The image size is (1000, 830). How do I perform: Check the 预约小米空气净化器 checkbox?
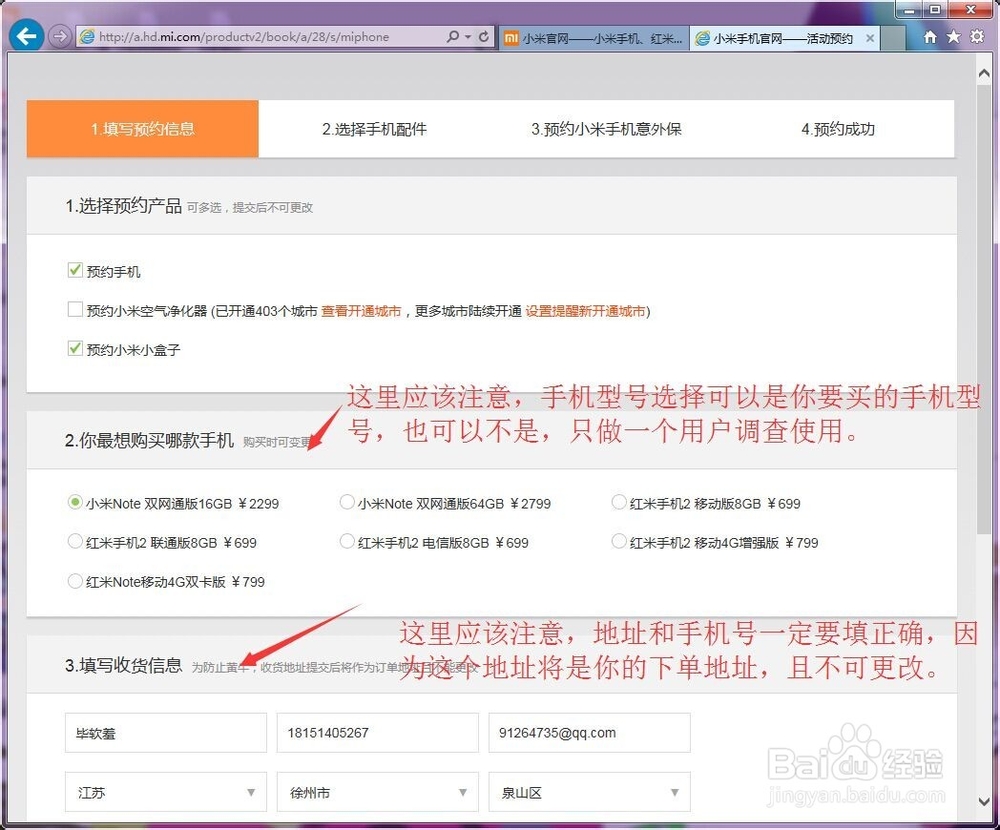tap(75, 309)
